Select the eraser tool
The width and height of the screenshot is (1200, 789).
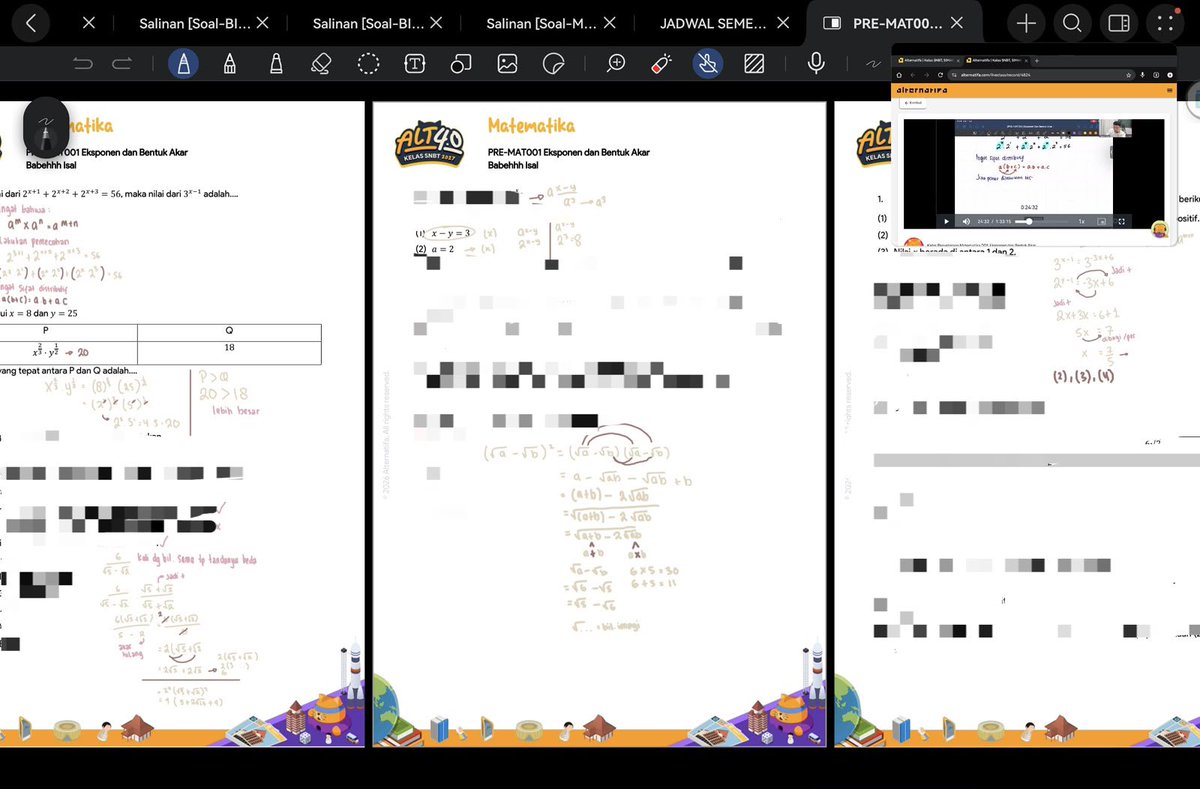[x=321, y=64]
